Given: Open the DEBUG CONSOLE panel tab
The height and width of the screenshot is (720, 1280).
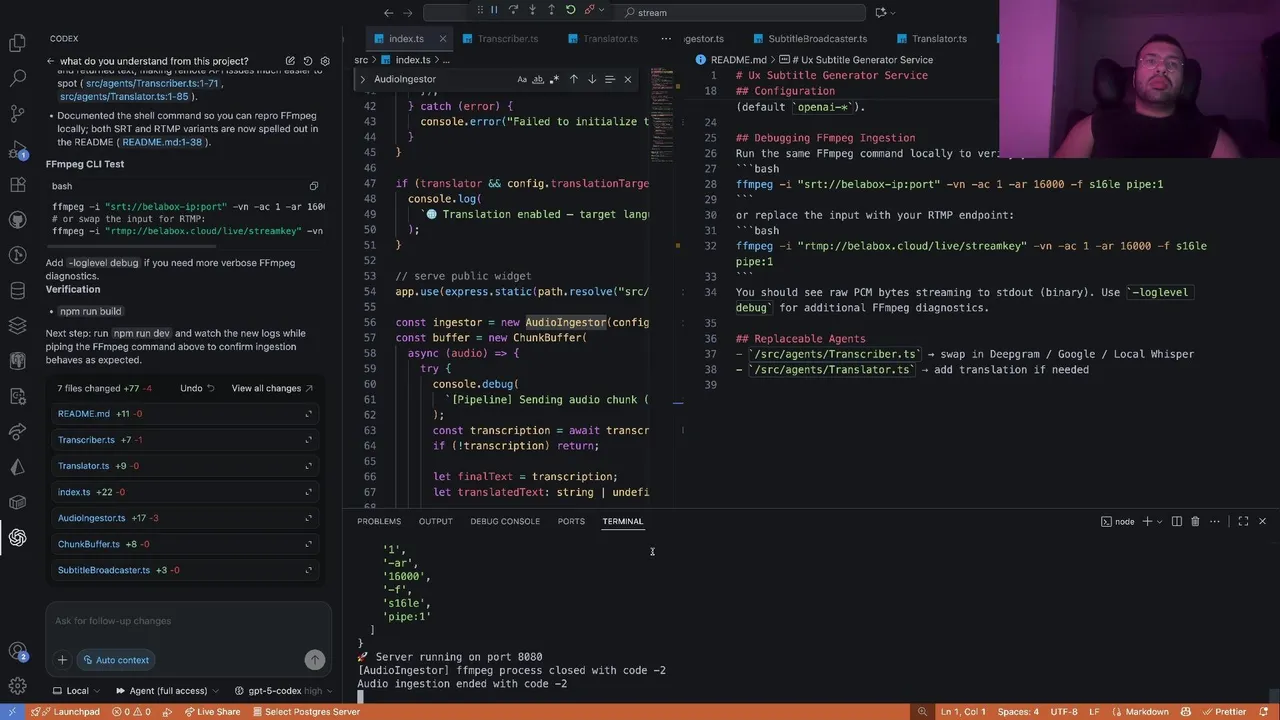Looking at the screenshot, I should (505, 521).
